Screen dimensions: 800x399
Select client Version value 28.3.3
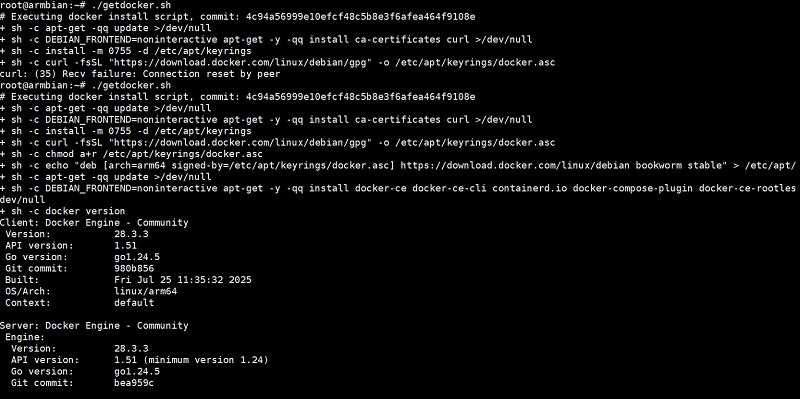click(x=131, y=234)
